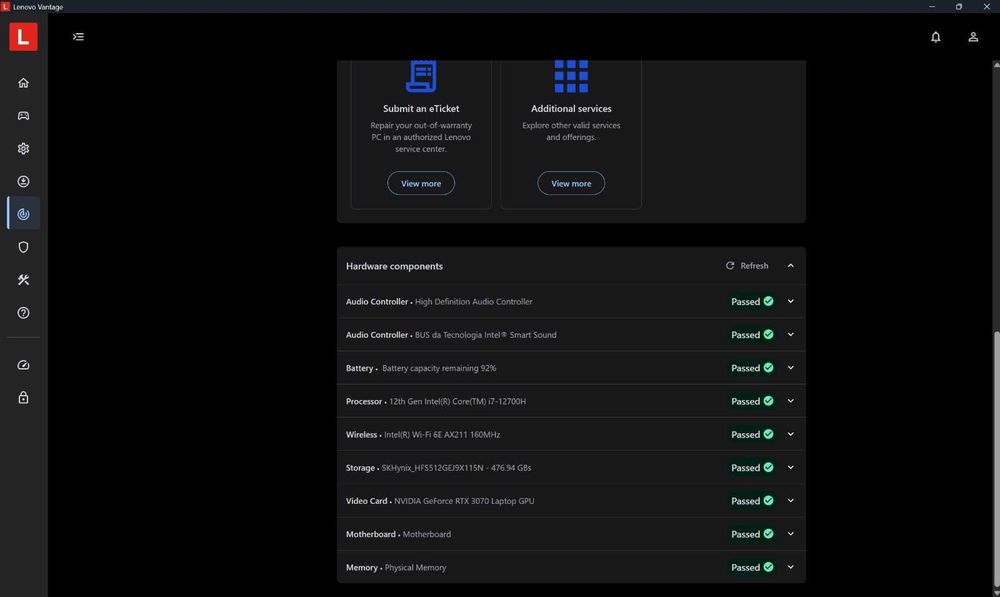Click View more under Submit an eTicket

point(421,183)
